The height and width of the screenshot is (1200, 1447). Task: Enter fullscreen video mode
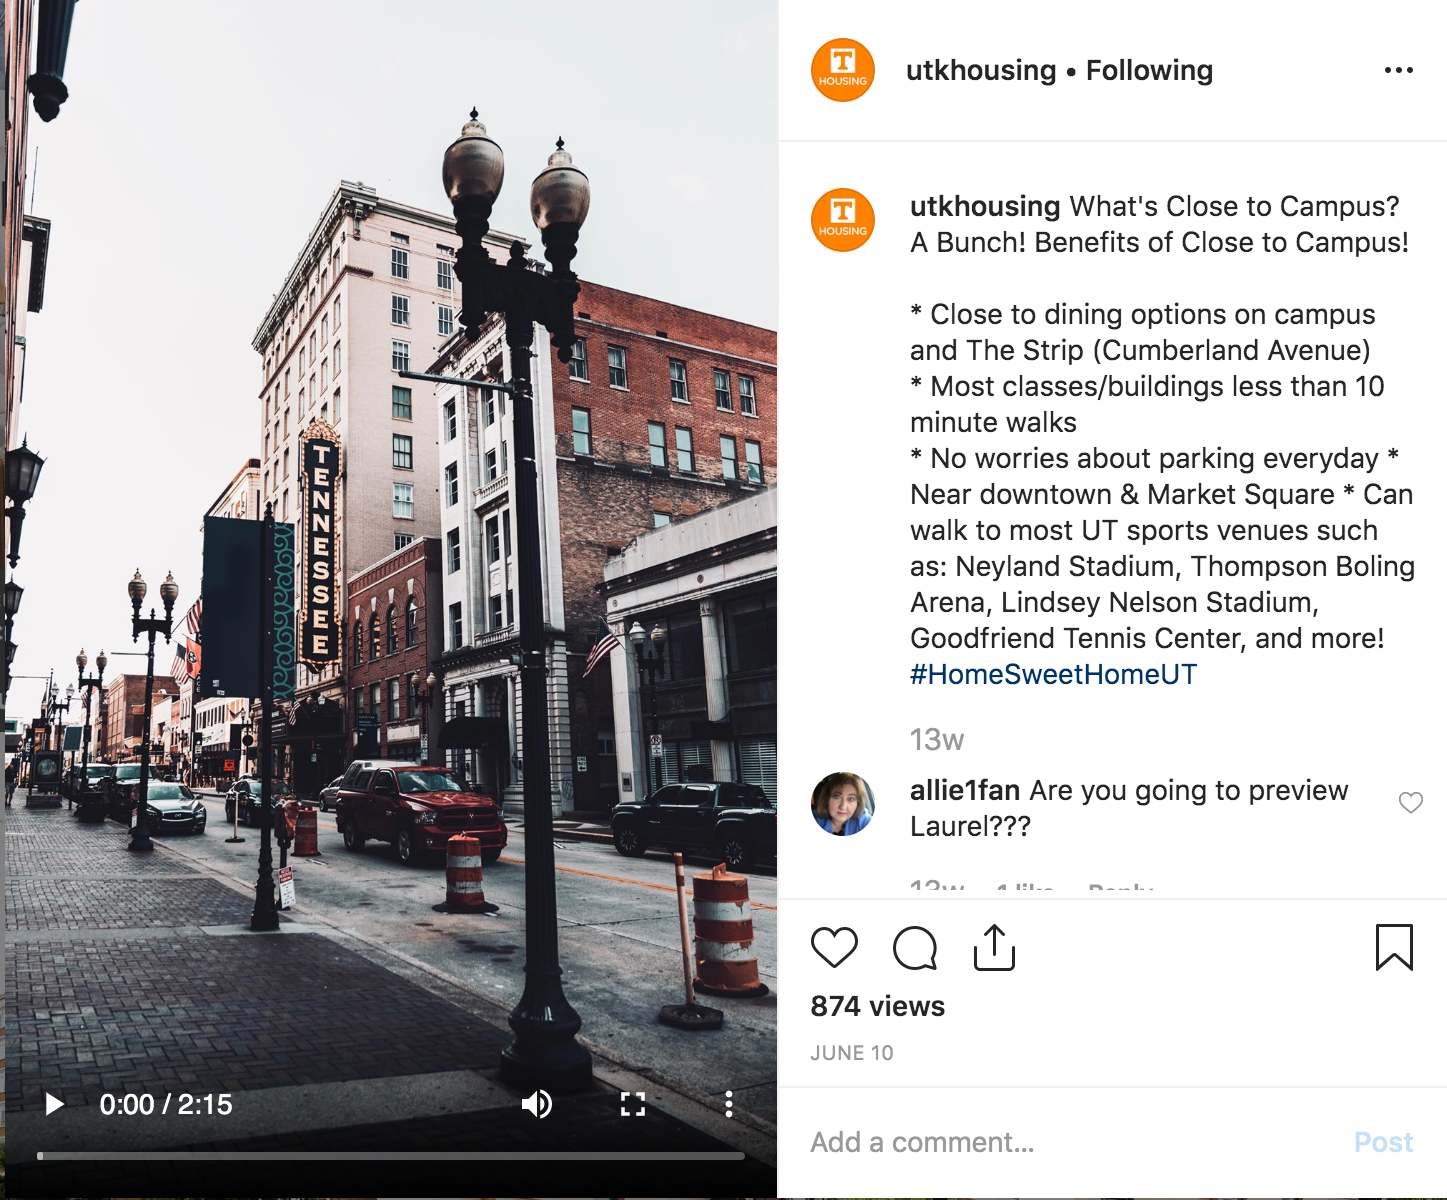tap(633, 1104)
